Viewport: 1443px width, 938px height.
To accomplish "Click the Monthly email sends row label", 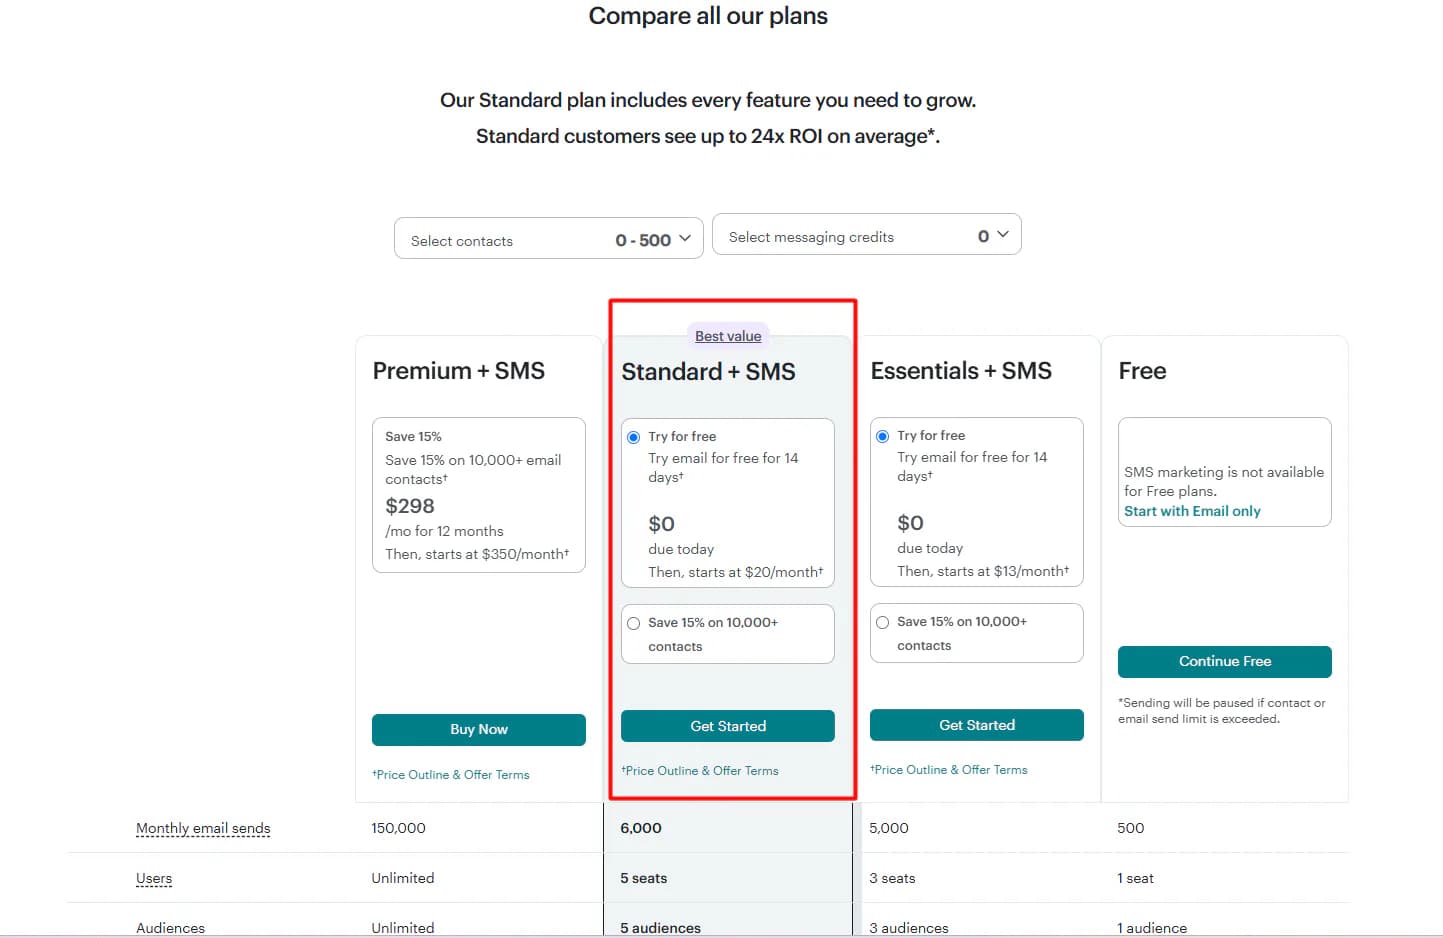I will click(x=203, y=828).
